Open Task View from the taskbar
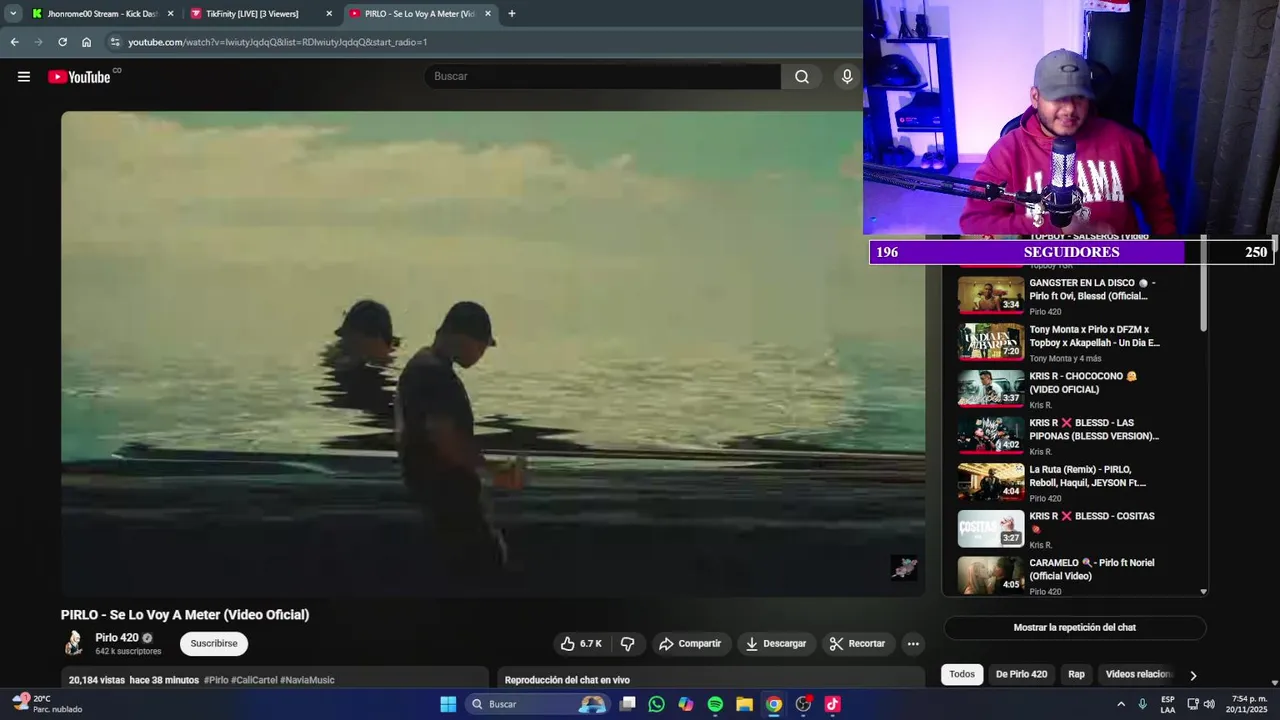1280x720 pixels. coord(627,704)
